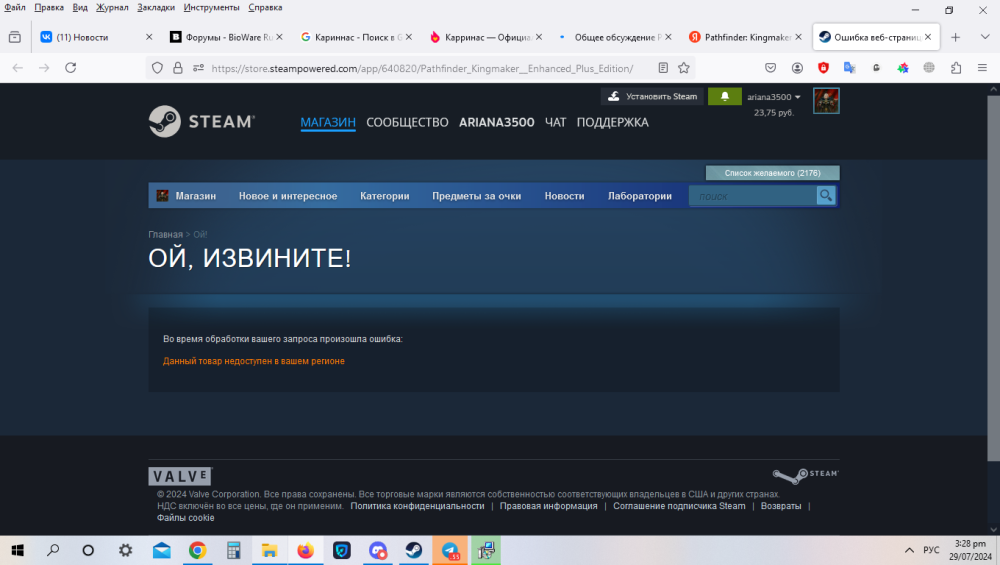Viewport: 1000px width, 565px height.
Task: Open the Магазин store submenu
Action: pyautogui.click(x=196, y=196)
